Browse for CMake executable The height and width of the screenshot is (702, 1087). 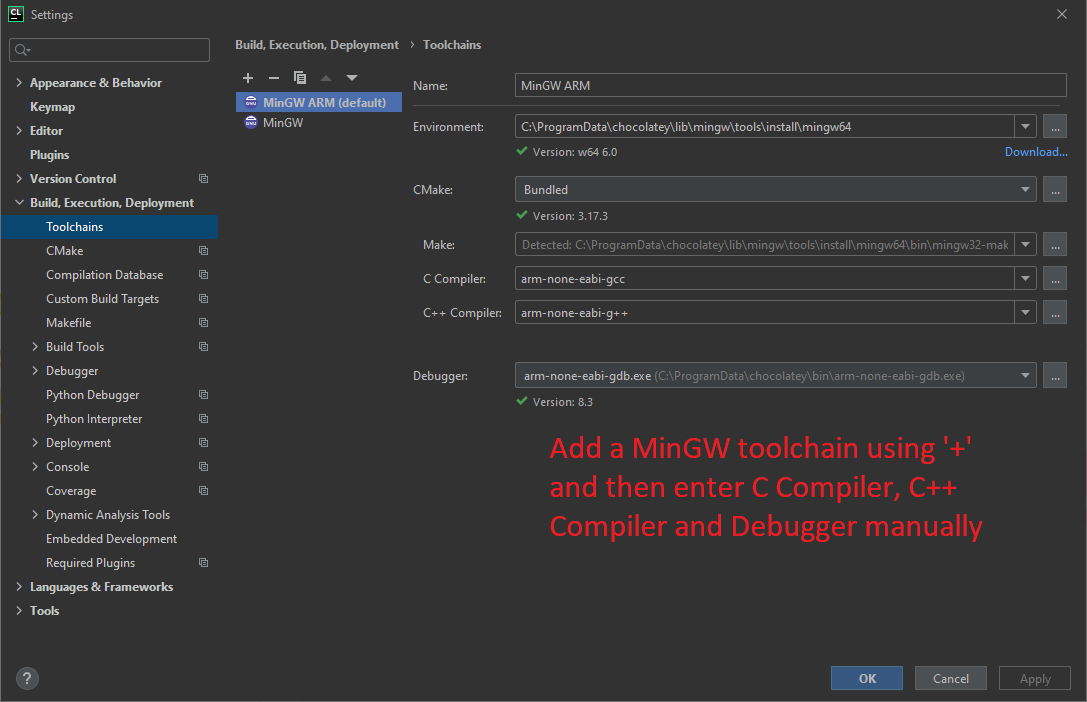tap(1054, 189)
